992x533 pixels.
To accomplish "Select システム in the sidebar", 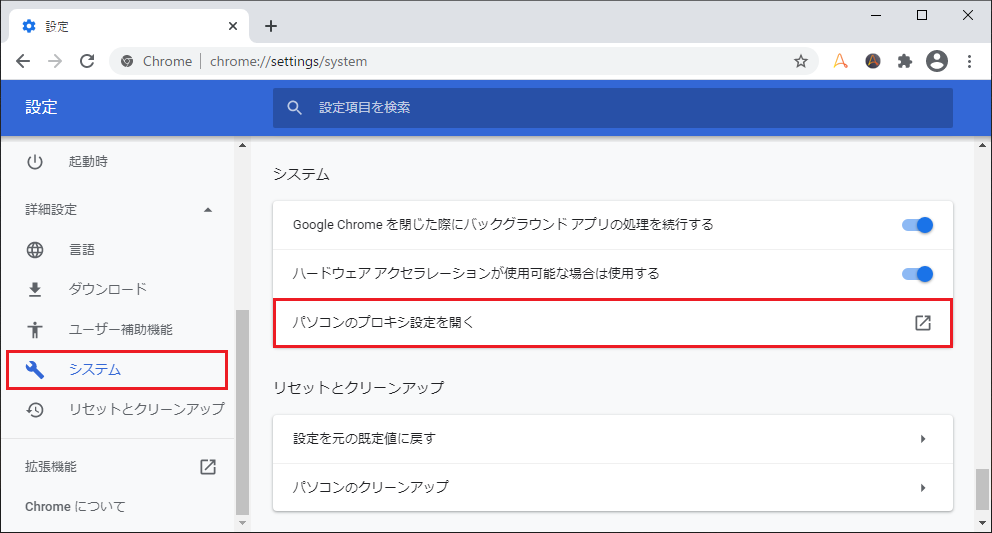I will [117, 370].
